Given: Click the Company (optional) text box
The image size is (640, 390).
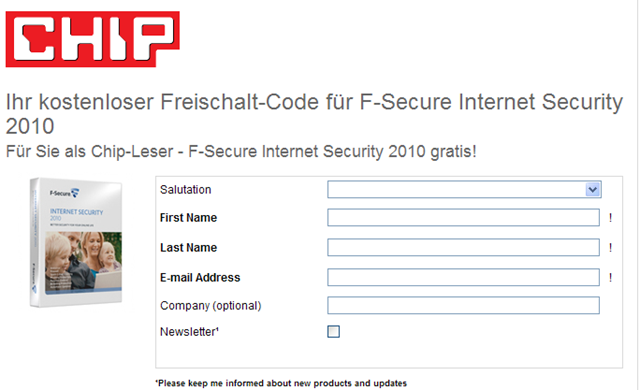Looking at the screenshot, I should coord(463,305).
